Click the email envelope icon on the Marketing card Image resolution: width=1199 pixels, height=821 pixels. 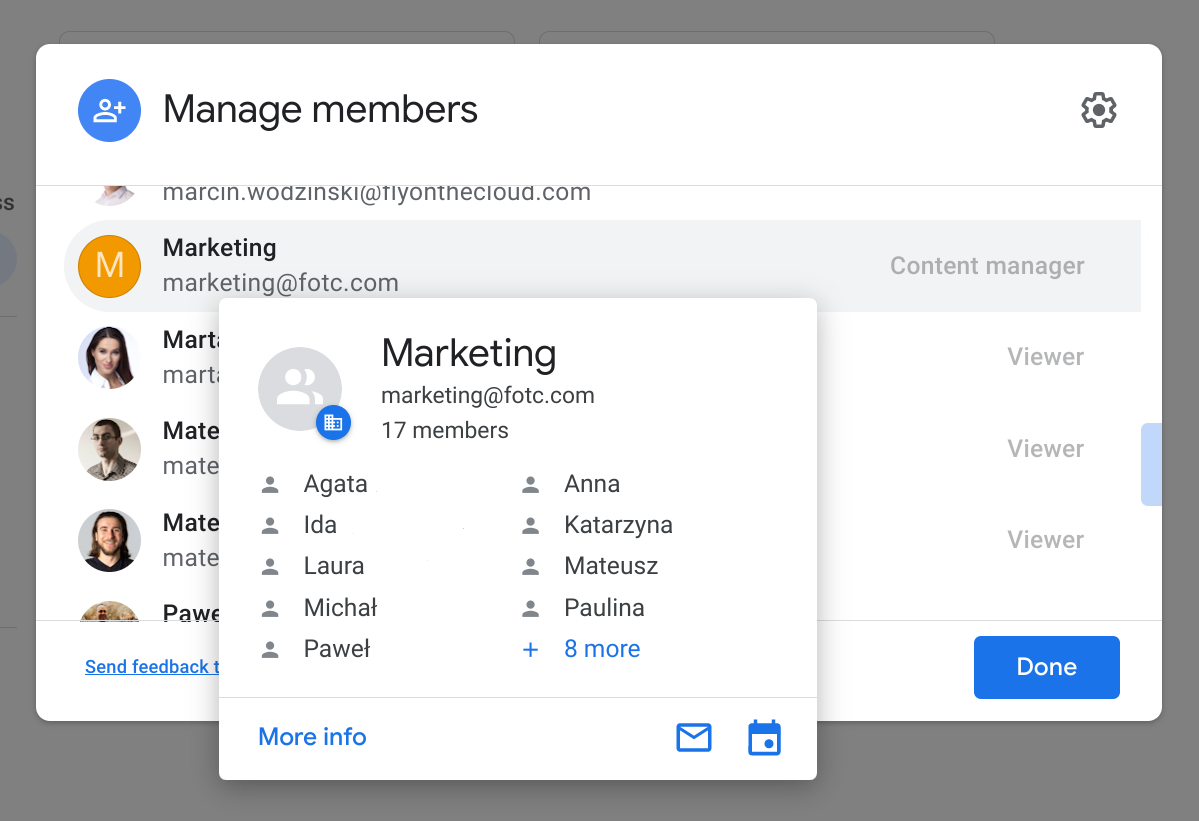pos(693,737)
